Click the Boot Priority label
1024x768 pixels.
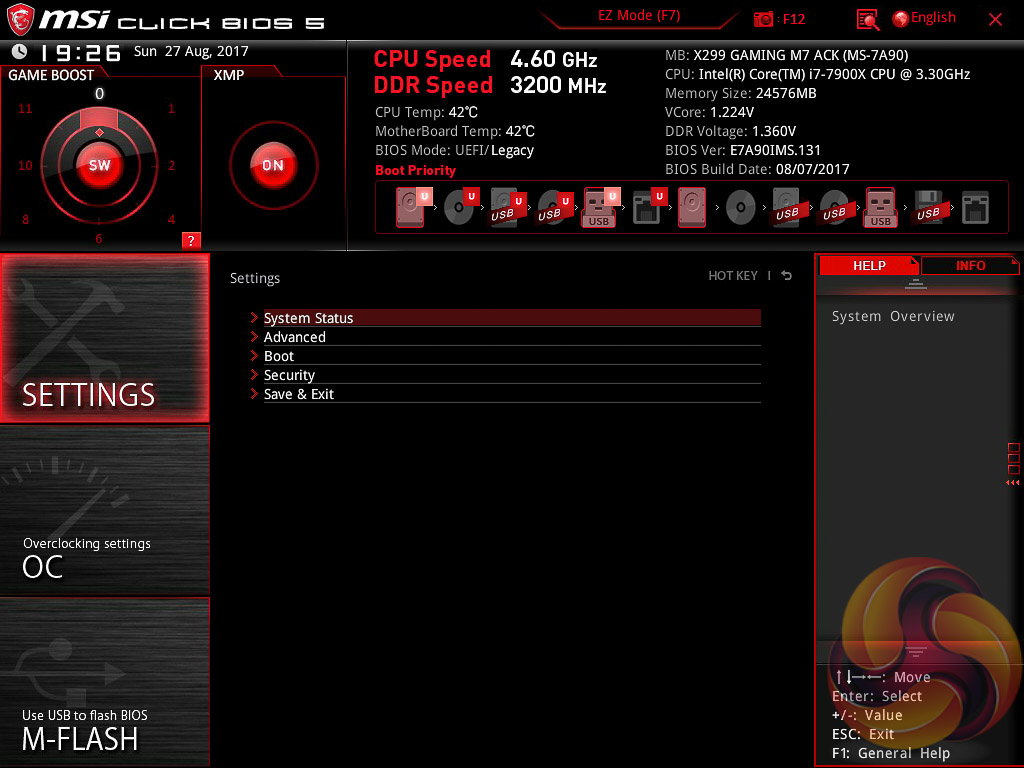415,170
